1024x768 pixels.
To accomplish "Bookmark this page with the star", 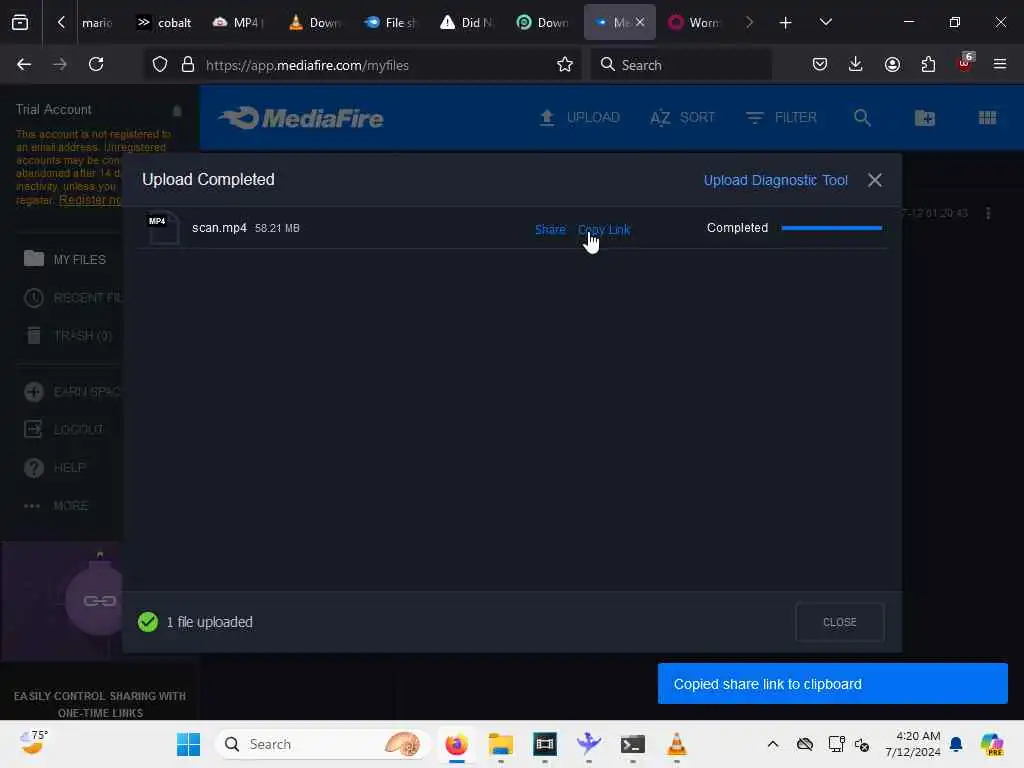I will point(565,65).
